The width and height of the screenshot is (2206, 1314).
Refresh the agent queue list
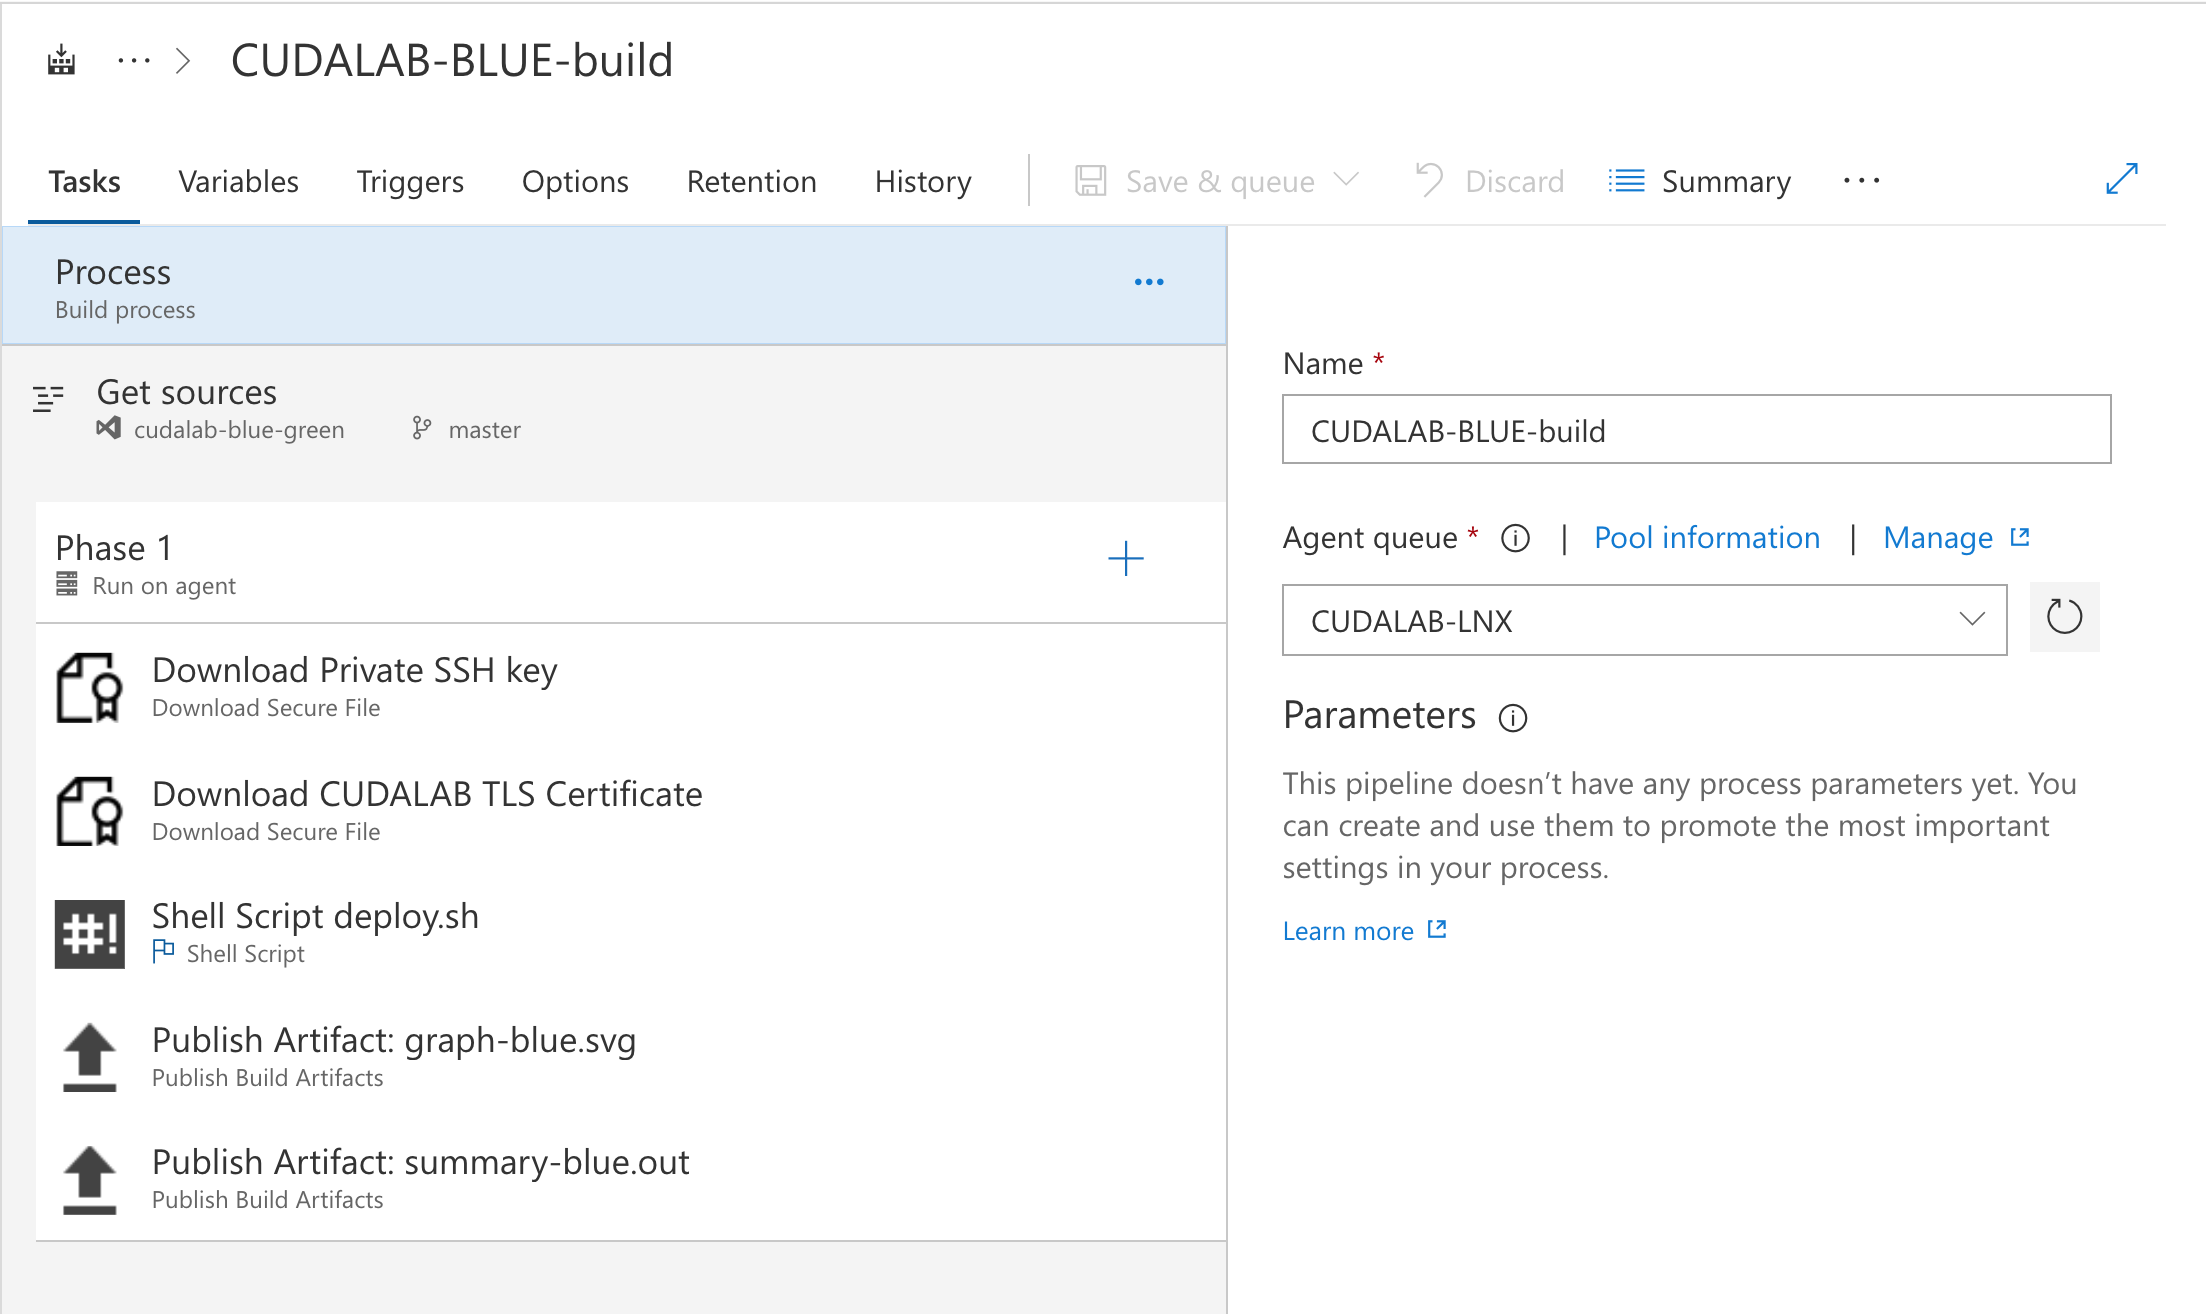[x=2063, y=617]
